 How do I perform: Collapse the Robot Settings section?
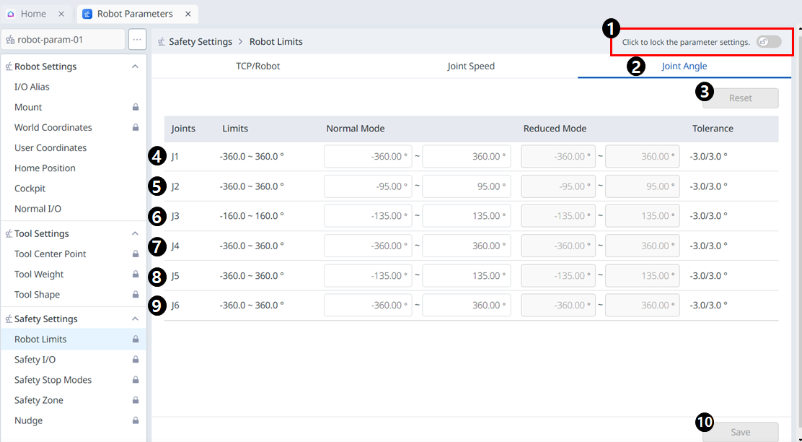click(135, 67)
